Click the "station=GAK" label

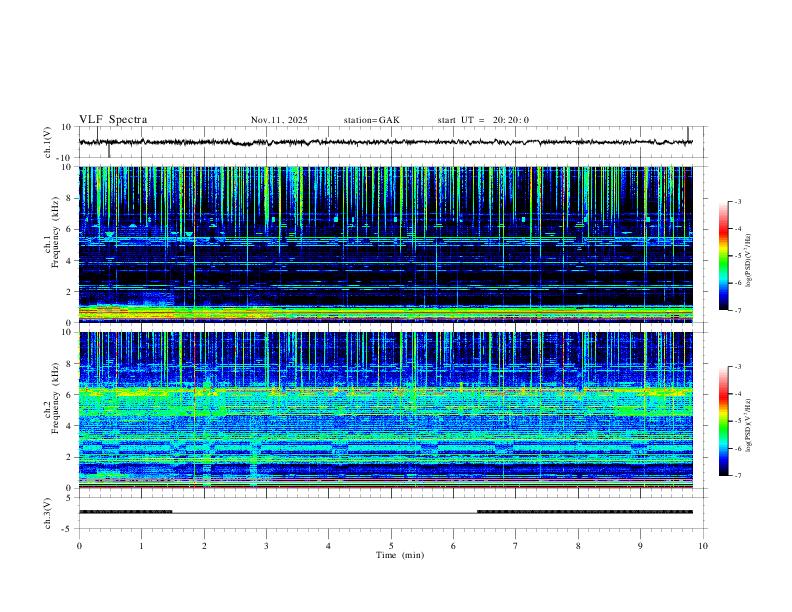tap(371, 120)
